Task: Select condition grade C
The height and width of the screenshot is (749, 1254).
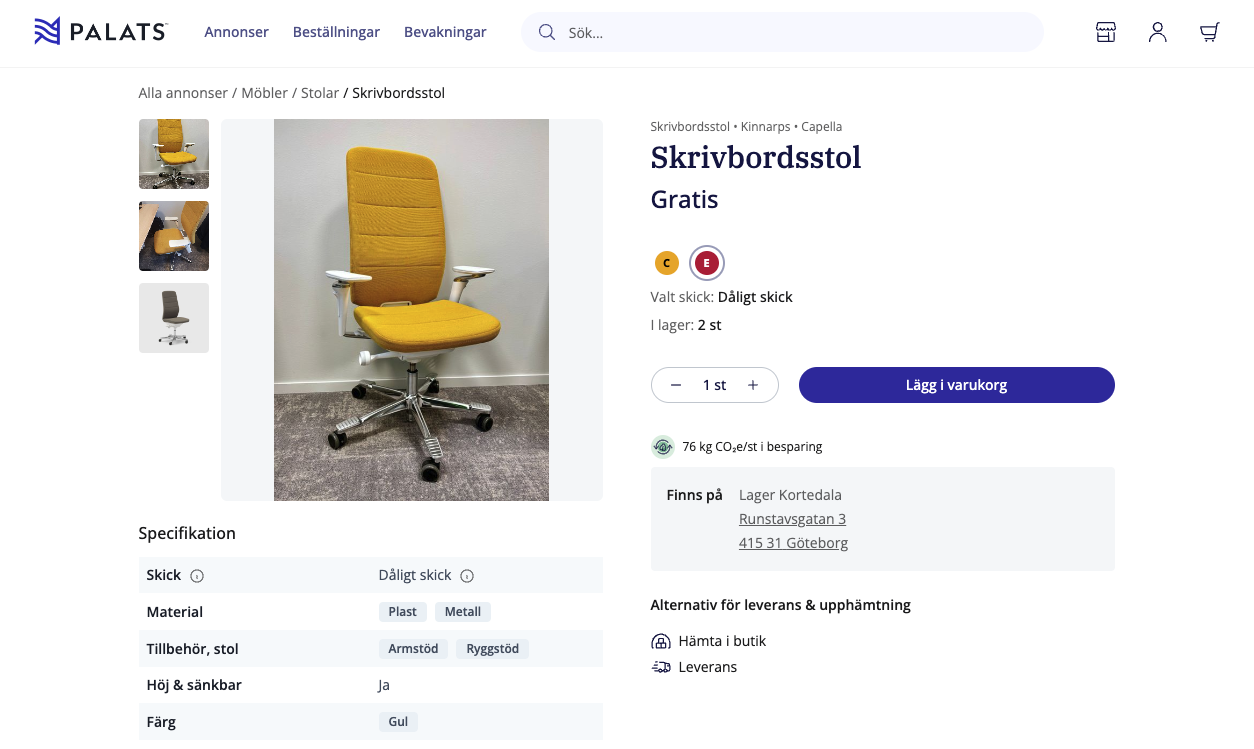Action: pyautogui.click(x=667, y=263)
